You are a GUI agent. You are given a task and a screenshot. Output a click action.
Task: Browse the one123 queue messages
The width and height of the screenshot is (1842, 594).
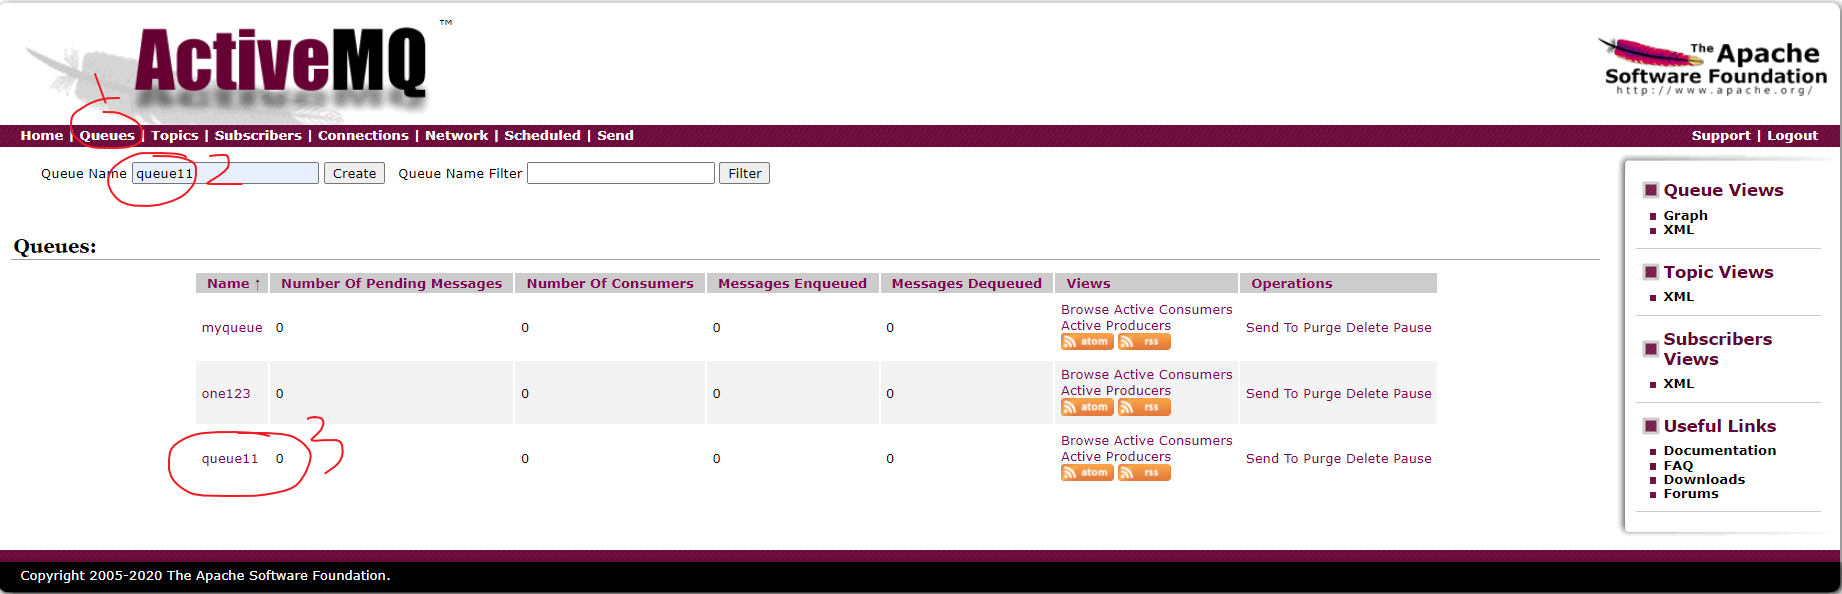(1085, 374)
